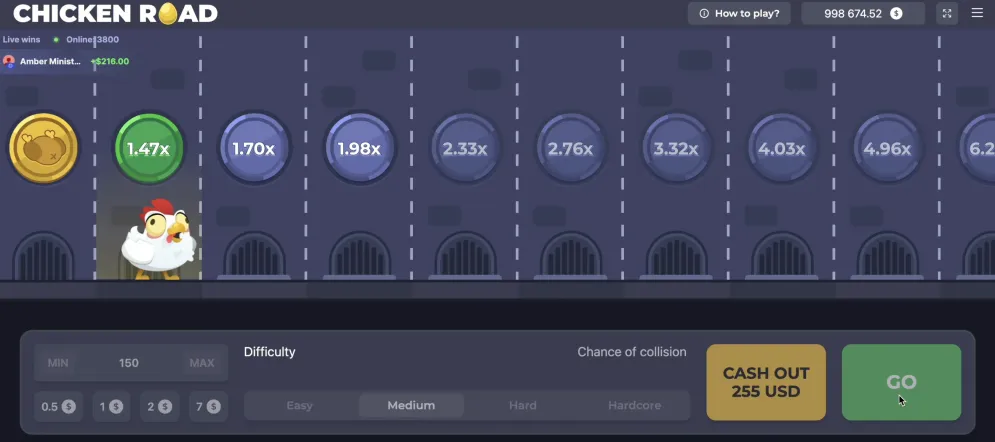Click the sewer grate under 1.70x coin
The width and height of the screenshot is (995, 442).
(x=254, y=256)
